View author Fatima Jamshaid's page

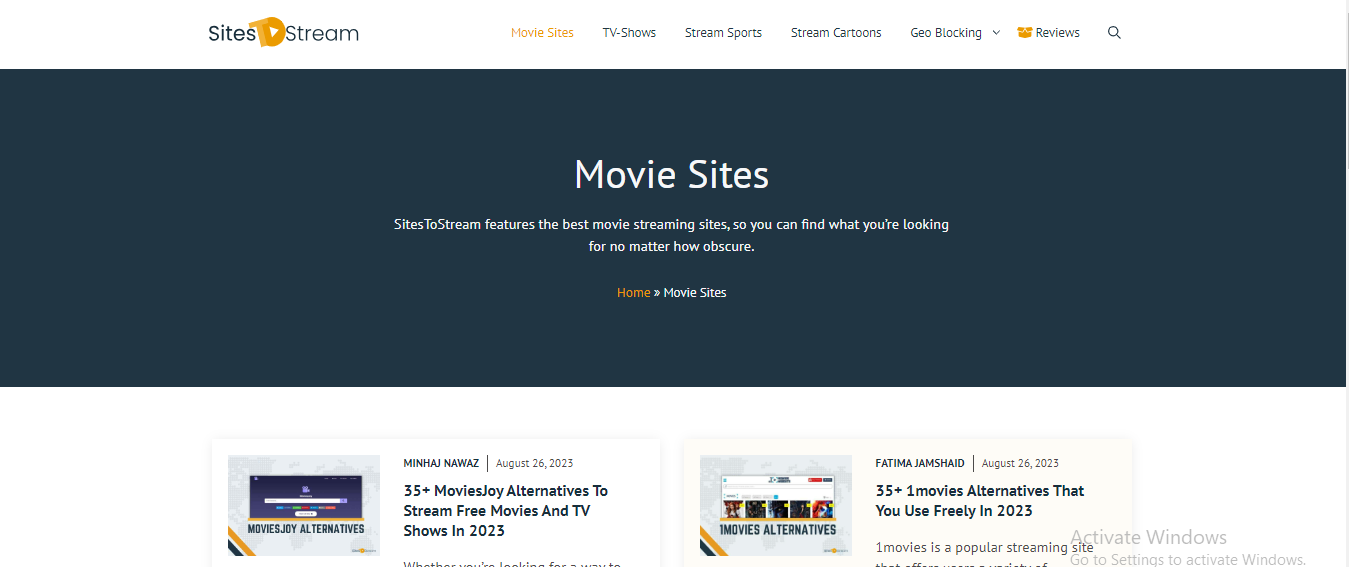tap(920, 463)
